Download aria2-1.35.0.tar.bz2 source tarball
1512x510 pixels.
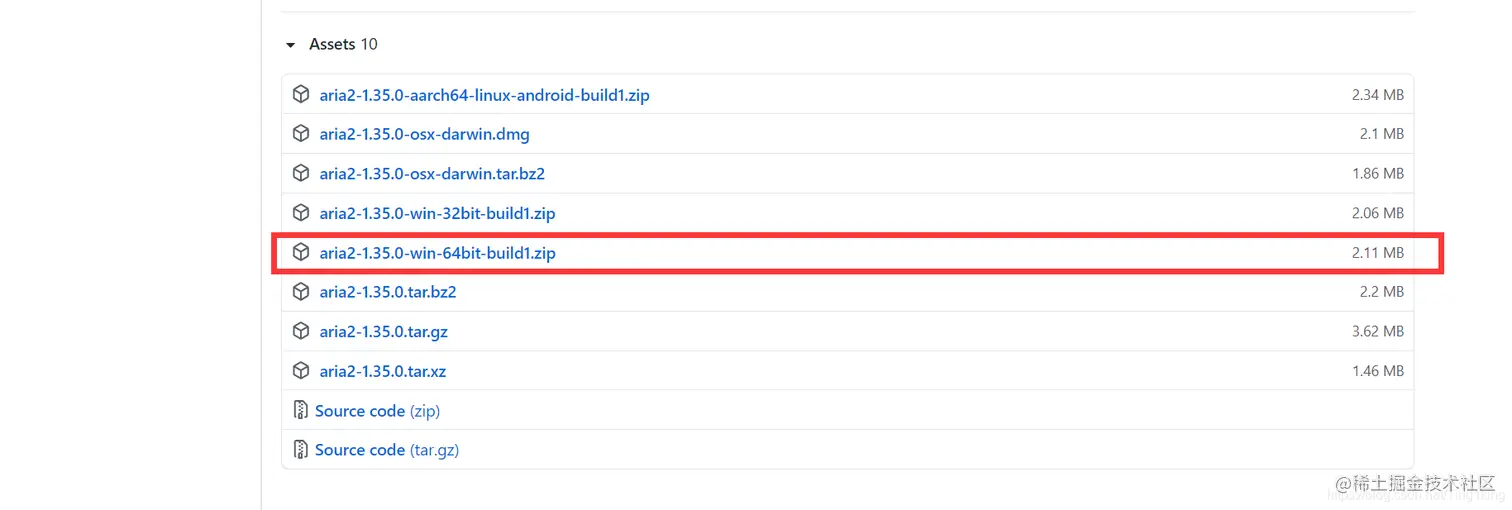(388, 292)
